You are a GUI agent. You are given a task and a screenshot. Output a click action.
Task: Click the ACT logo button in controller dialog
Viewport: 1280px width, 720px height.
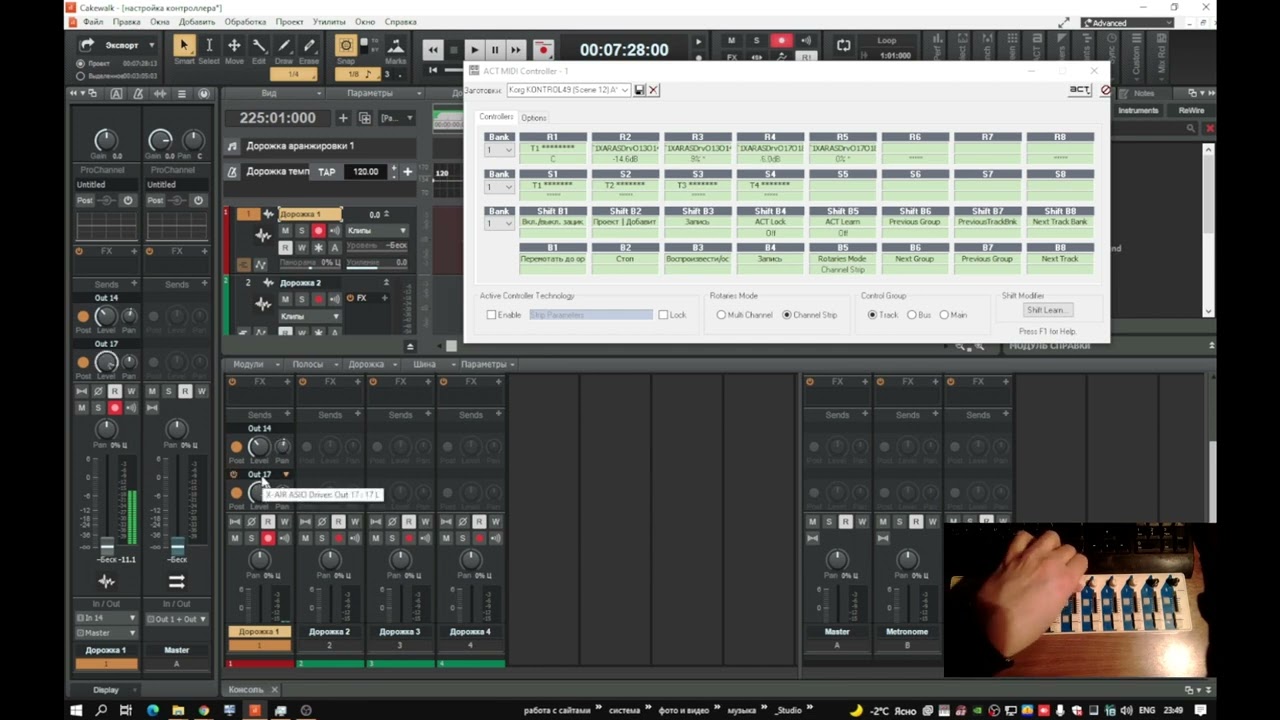tap(1080, 90)
